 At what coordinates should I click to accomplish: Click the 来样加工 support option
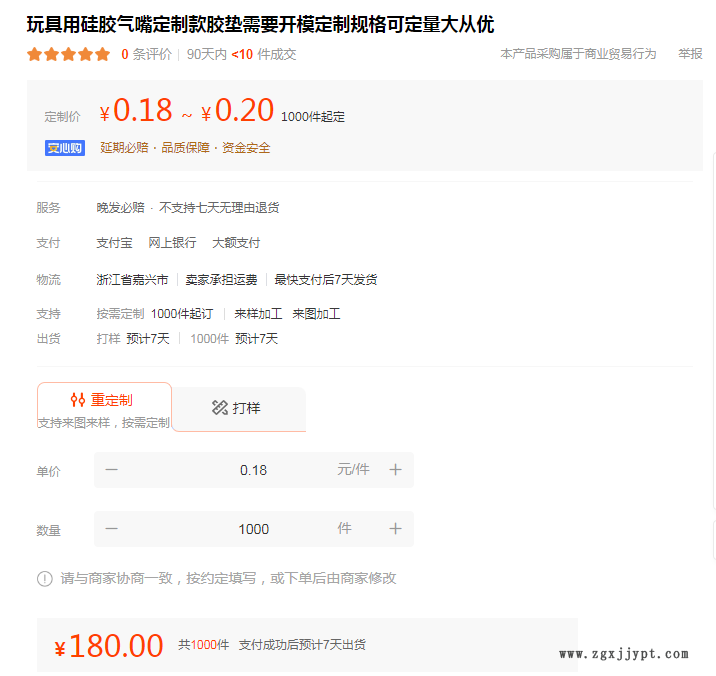pos(258,314)
